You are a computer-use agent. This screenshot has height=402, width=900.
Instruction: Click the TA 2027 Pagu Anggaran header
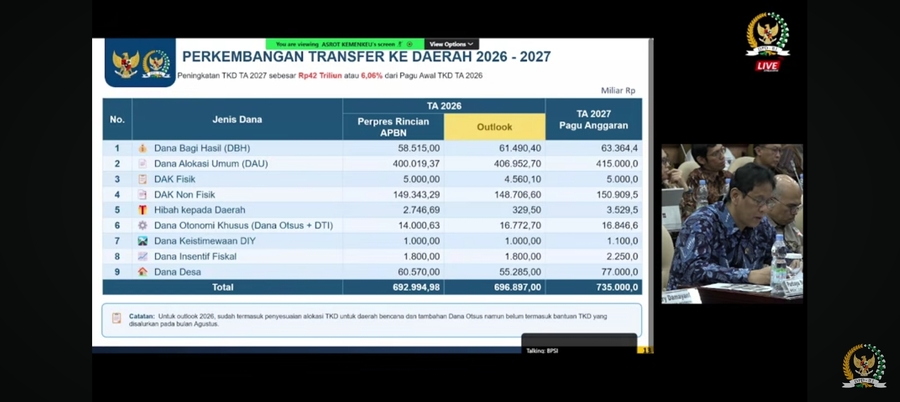[593, 119]
